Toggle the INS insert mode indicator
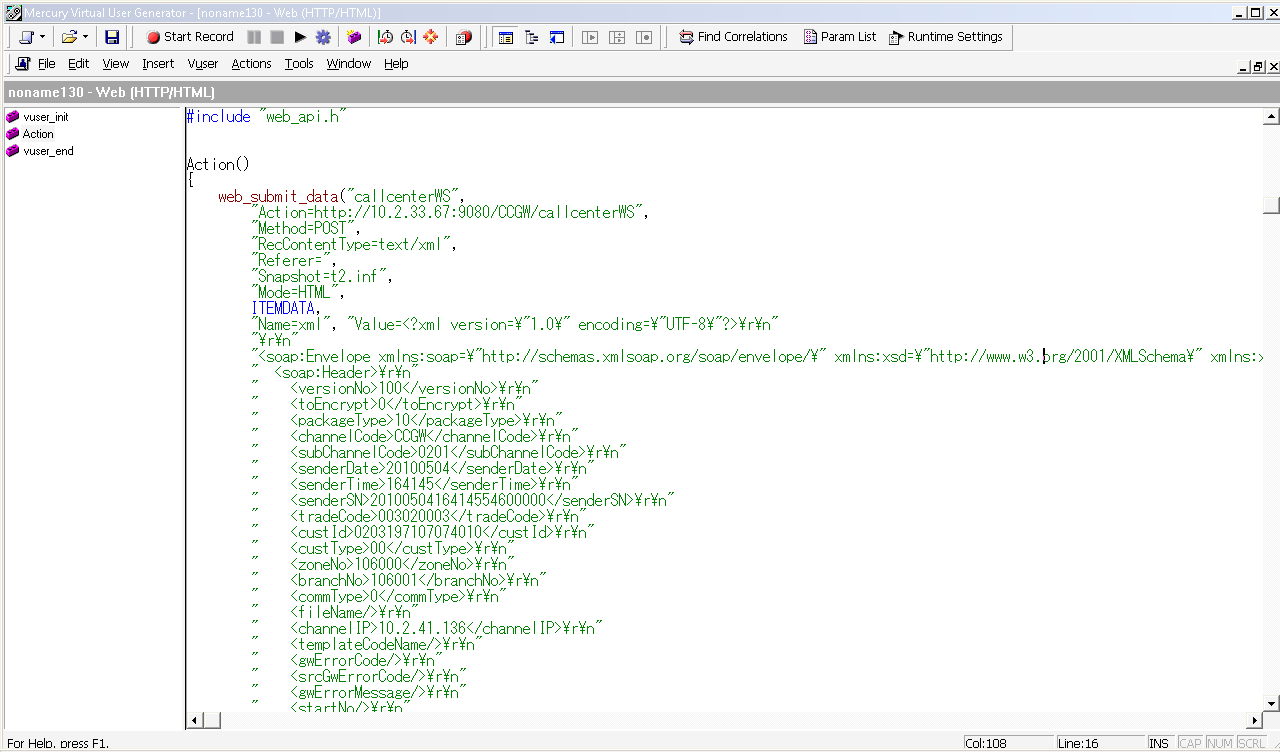Screen dimensions: 1280x752 tap(1159, 743)
